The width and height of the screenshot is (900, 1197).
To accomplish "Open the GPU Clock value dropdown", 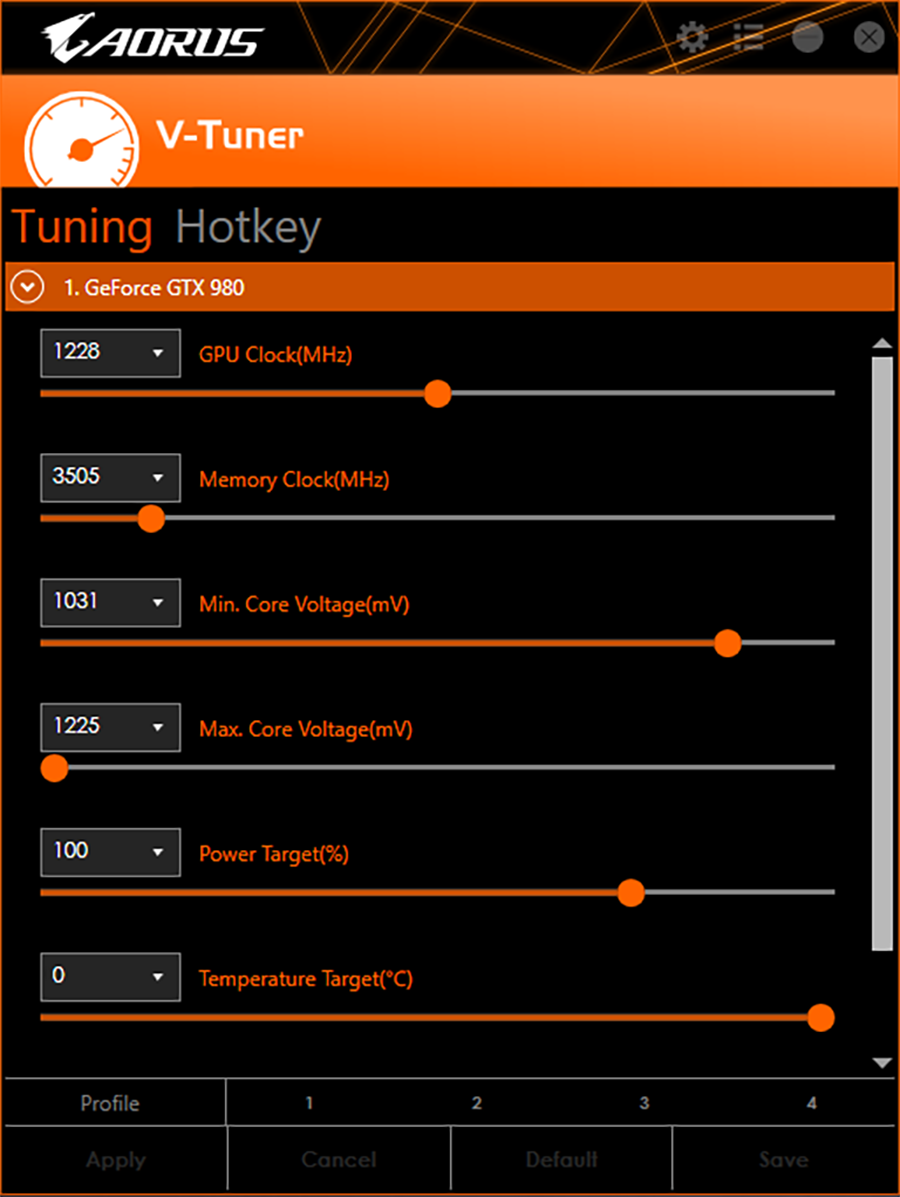I will tap(111, 353).
